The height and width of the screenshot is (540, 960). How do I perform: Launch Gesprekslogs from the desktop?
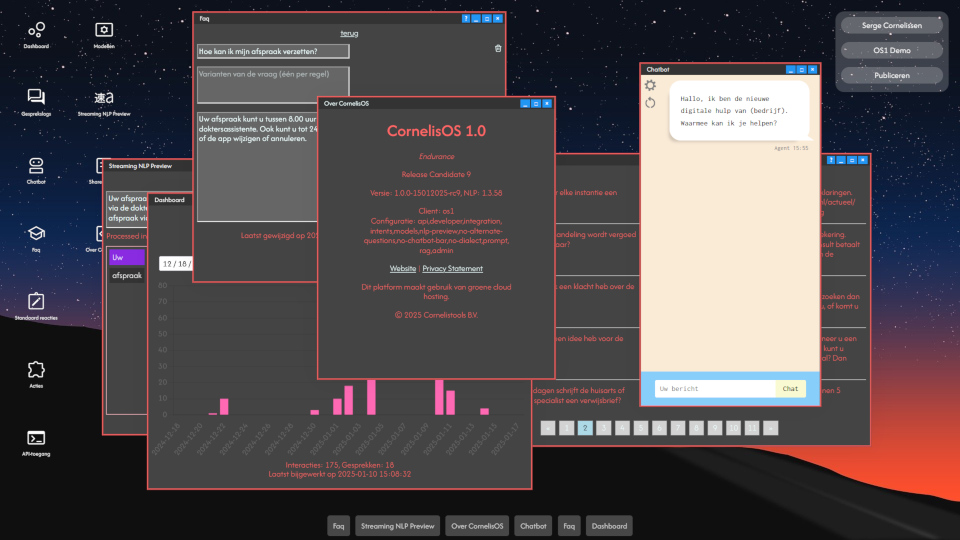pyautogui.click(x=36, y=102)
